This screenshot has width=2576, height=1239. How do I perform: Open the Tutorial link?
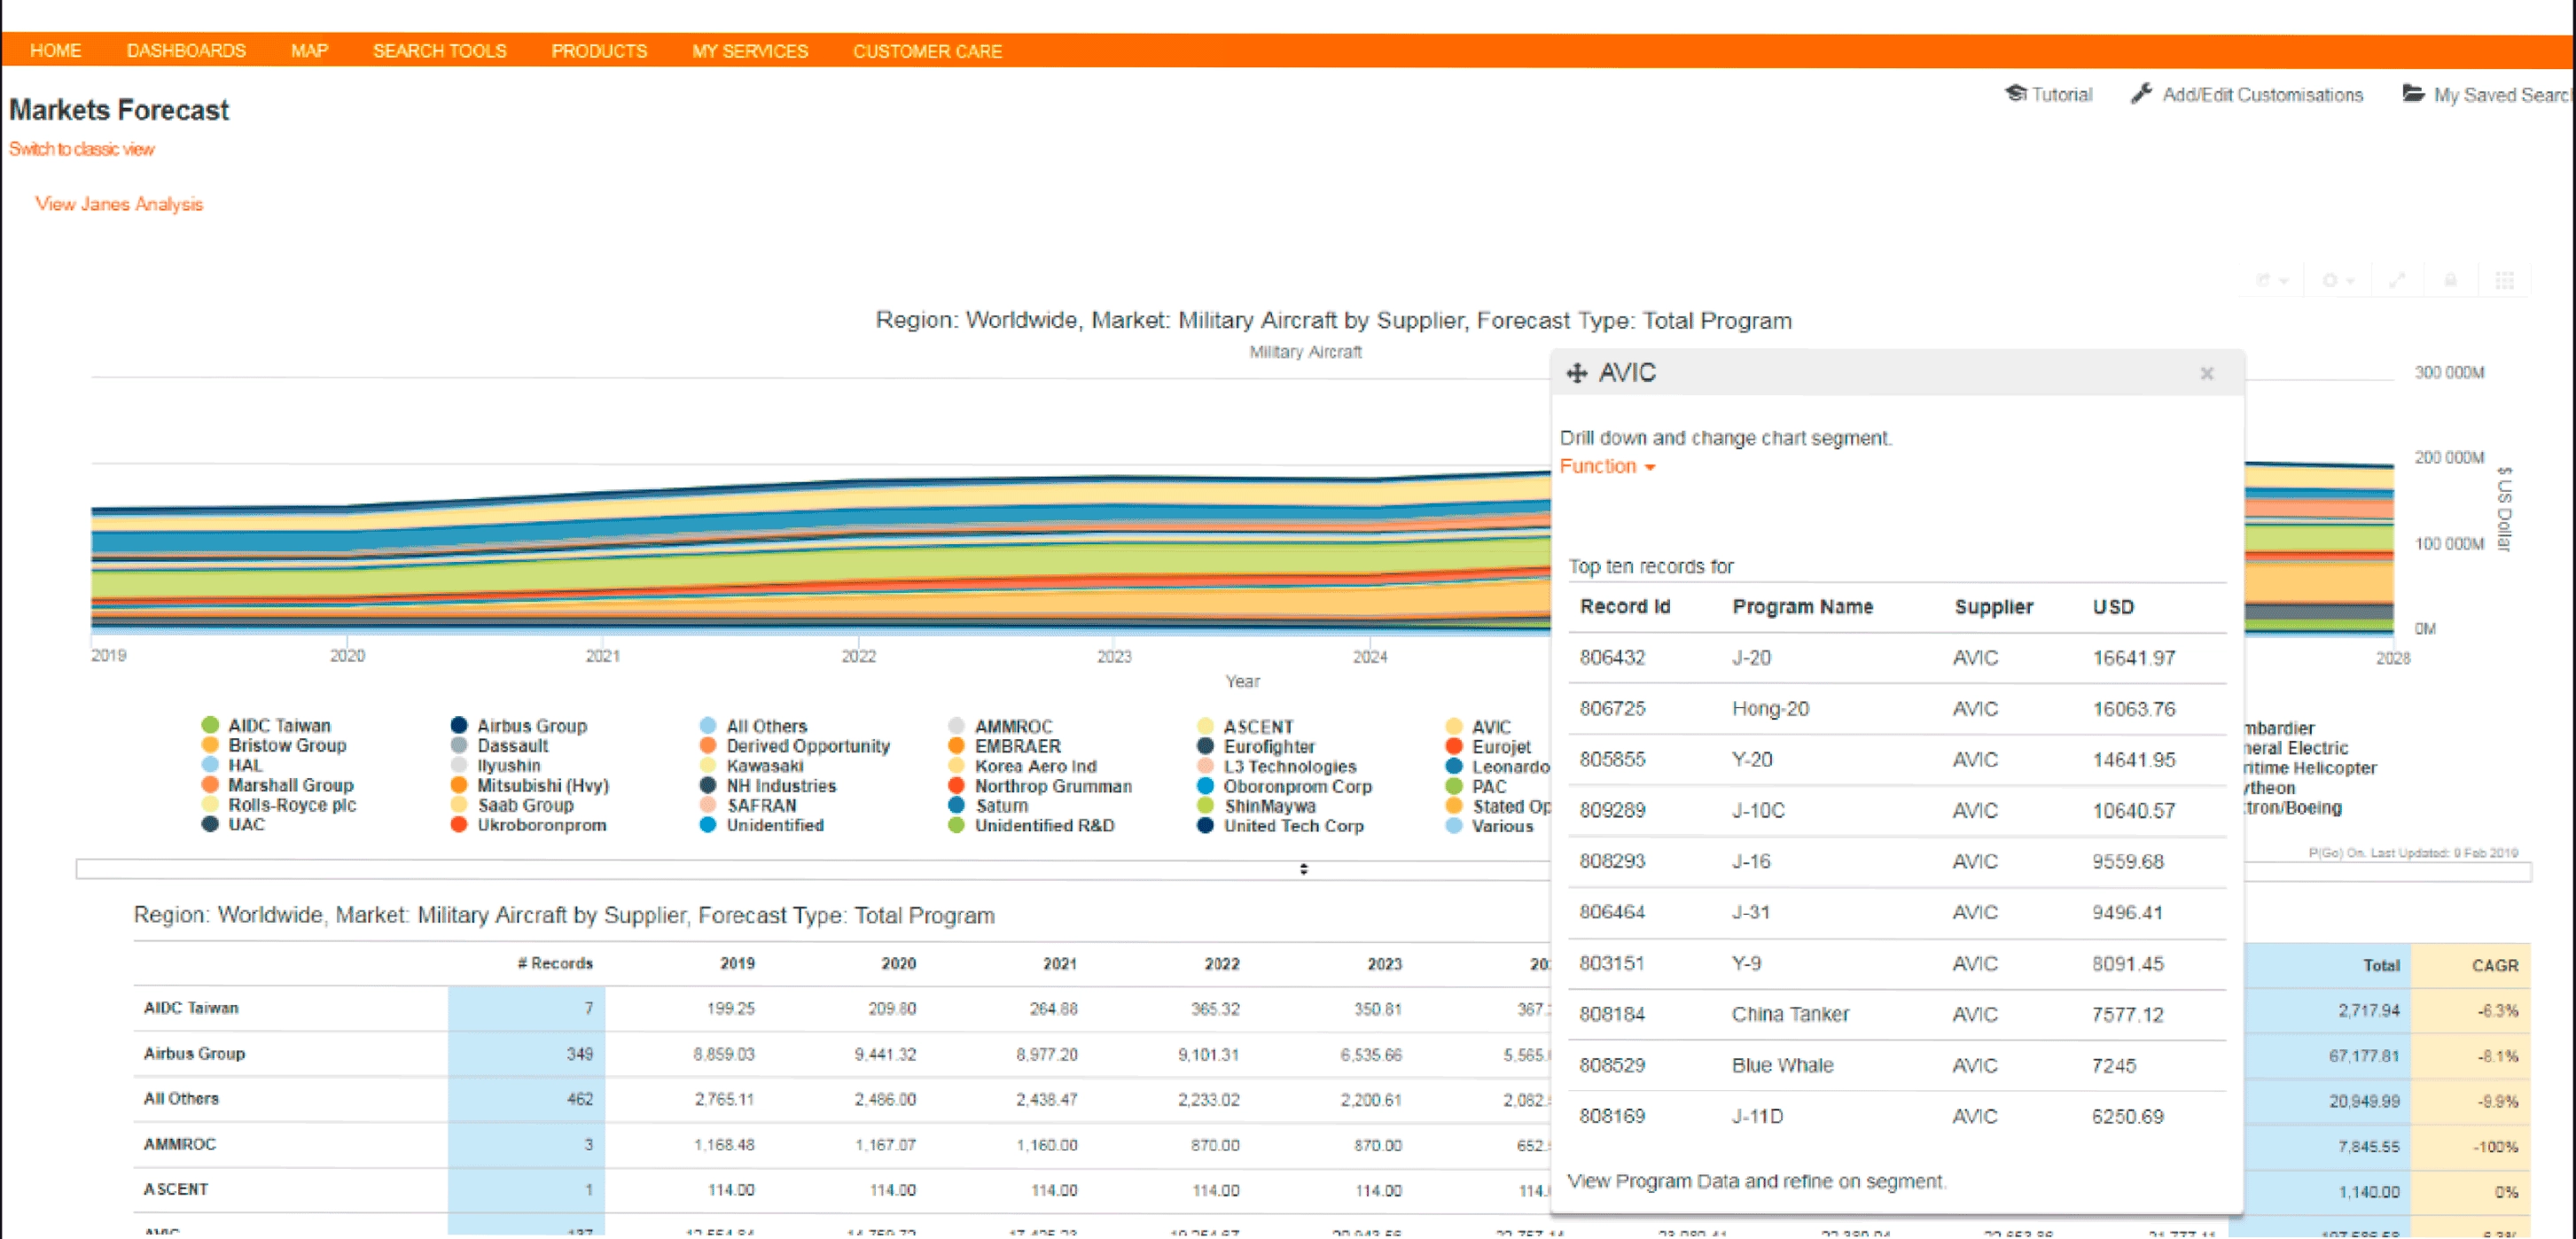tap(2061, 94)
